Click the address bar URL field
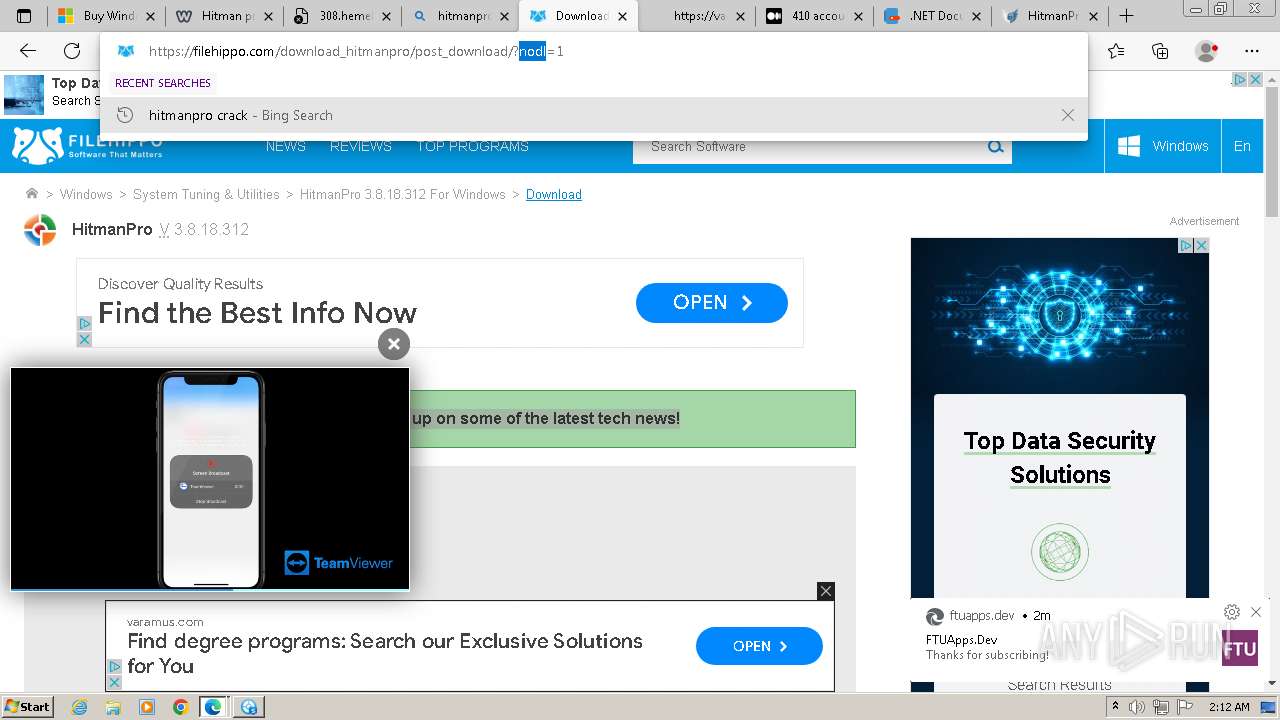This screenshot has width=1280, height=720. (594, 51)
